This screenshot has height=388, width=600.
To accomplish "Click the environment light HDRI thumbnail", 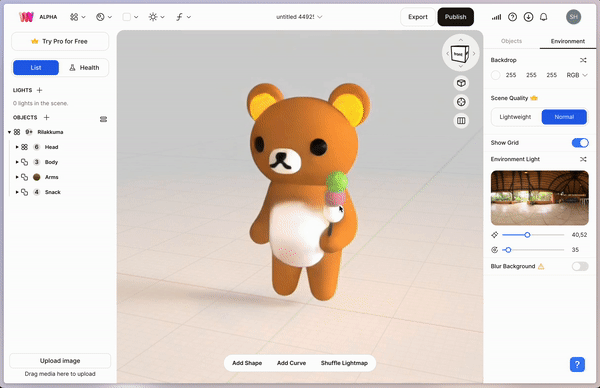I will (x=540, y=198).
